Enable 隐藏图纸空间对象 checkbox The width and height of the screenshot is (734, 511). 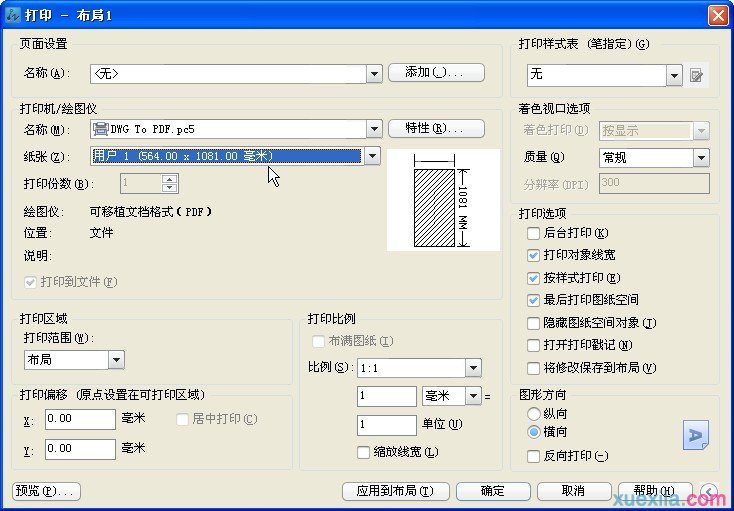[x=533, y=323]
